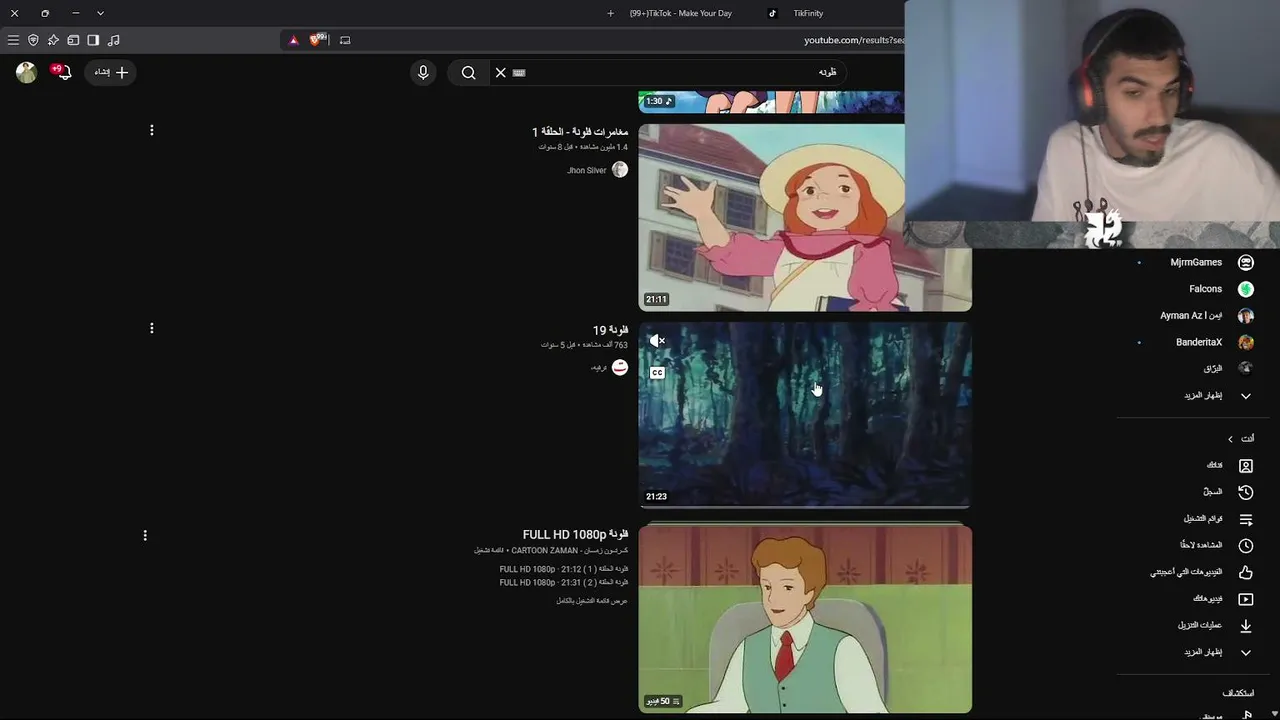Open playlist episode FULL HD 1080p 21:31 (2)
Image resolution: width=1280 pixels, height=720 pixels.
coord(564,582)
